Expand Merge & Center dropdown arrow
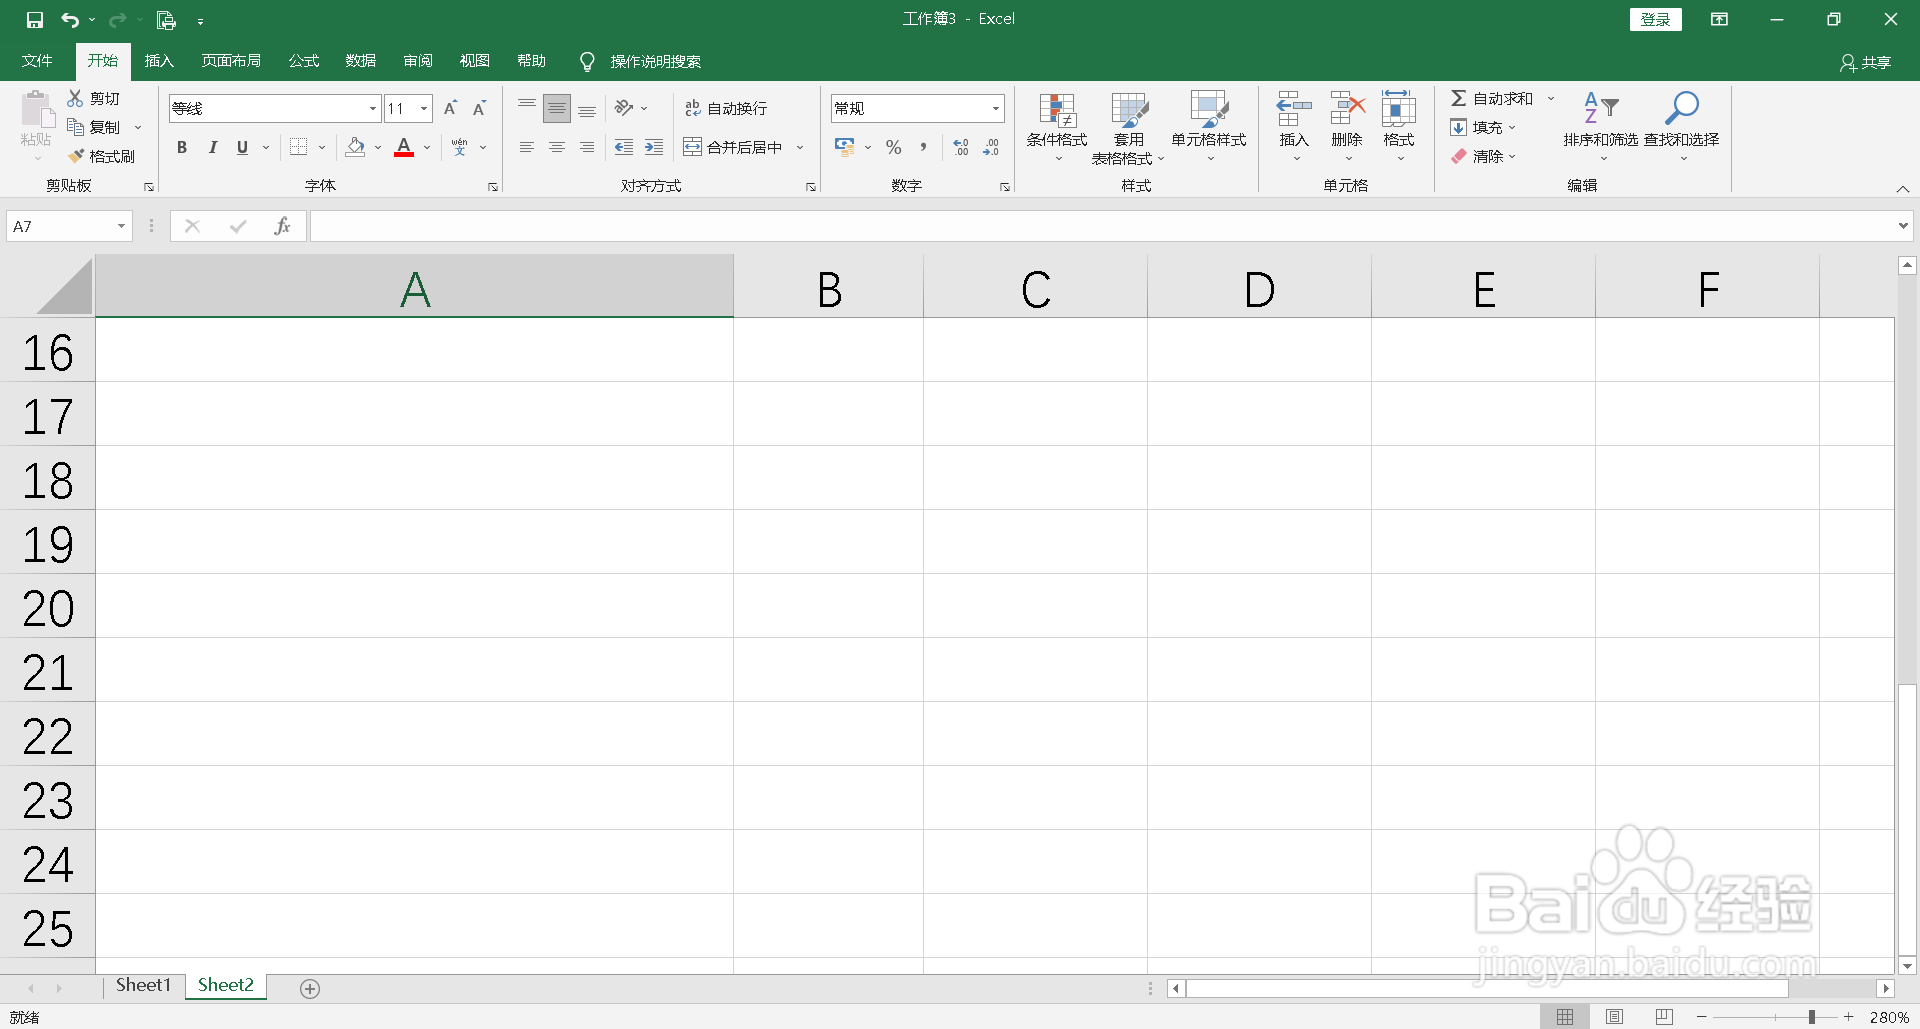The width and height of the screenshot is (1920, 1029). [800, 147]
